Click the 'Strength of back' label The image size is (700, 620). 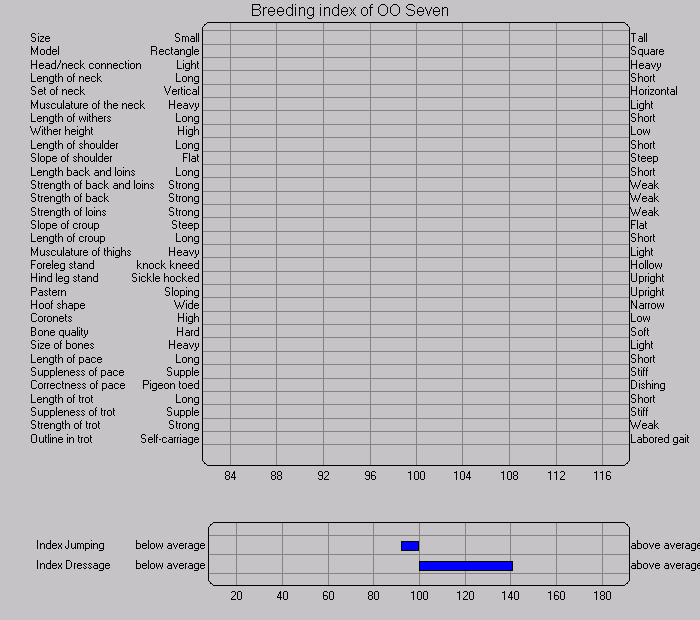tap(69, 198)
